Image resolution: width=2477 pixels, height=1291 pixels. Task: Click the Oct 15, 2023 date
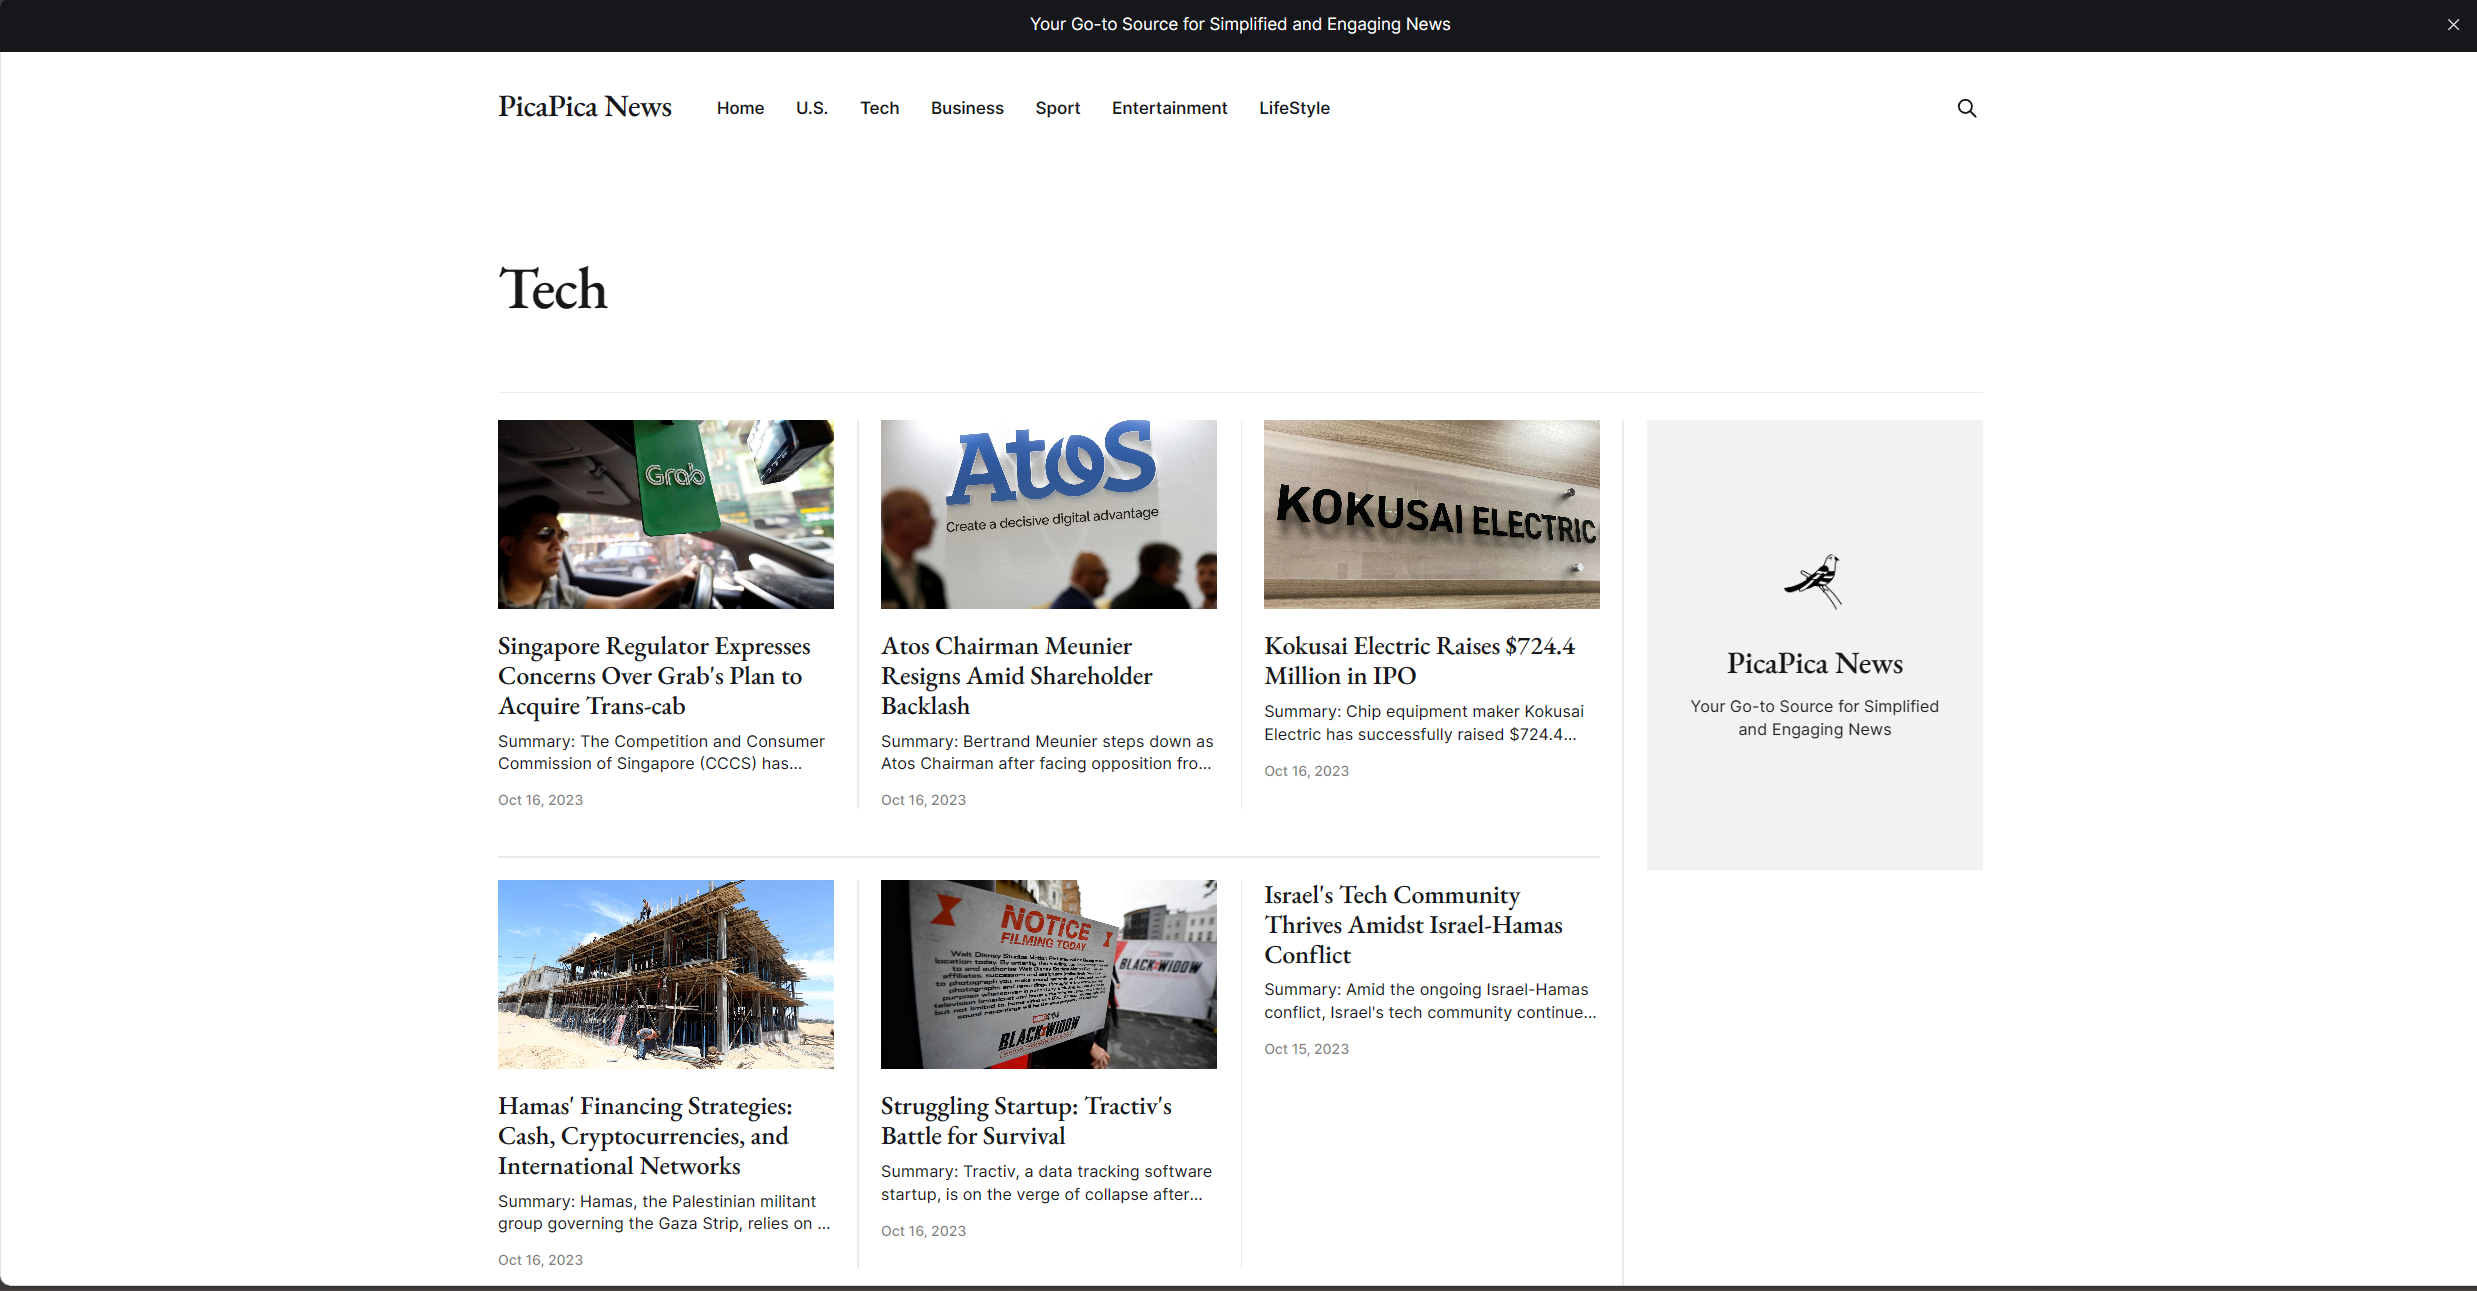pyautogui.click(x=1306, y=1049)
